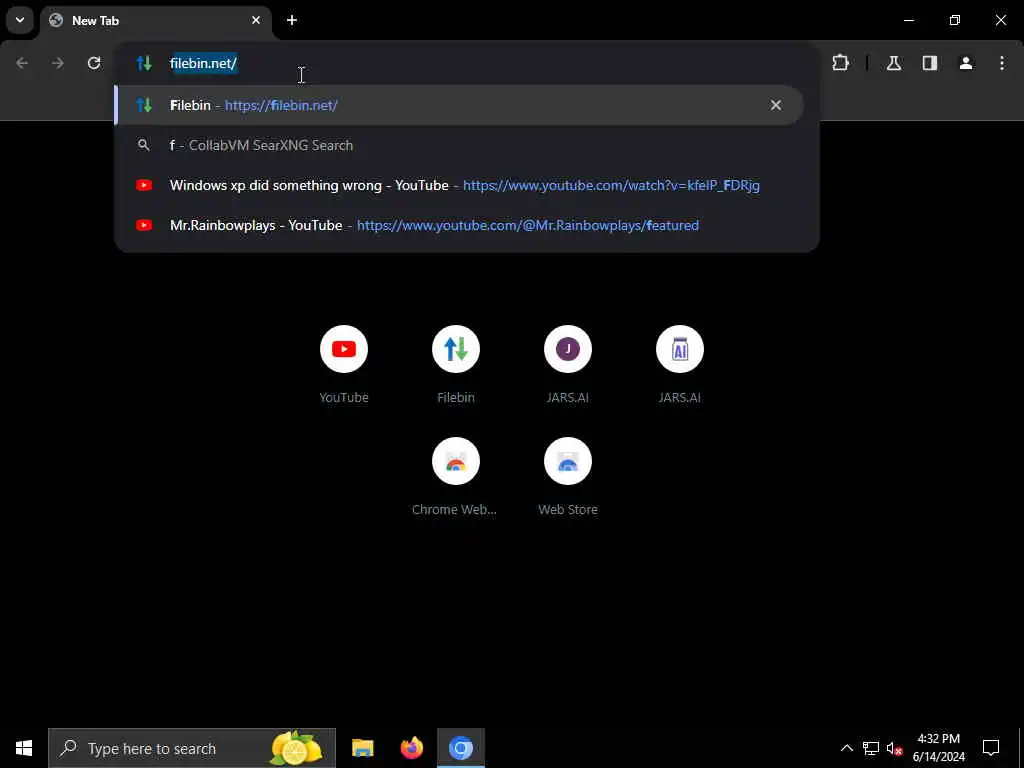
Task: Click the forward navigation arrow
Action: [58, 63]
